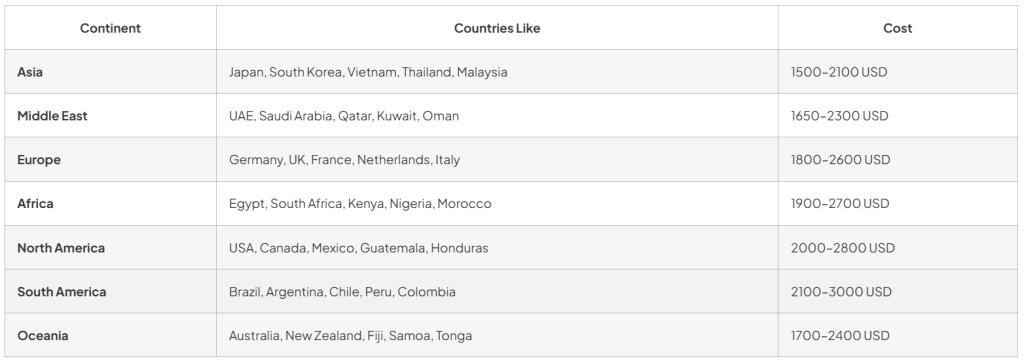Select the Middle East row label
Image resolution: width=1024 pixels, height=363 pixels.
(52, 116)
